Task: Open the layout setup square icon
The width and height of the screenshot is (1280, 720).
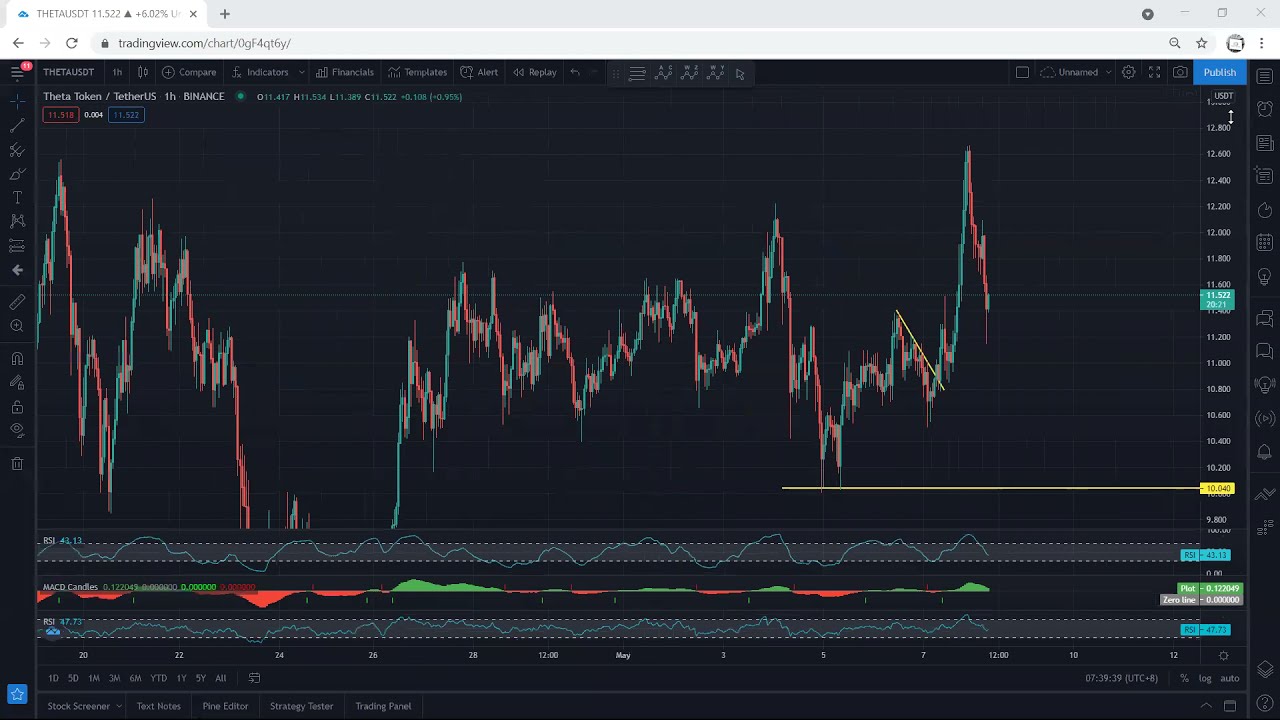Action: coord(1022,72)
